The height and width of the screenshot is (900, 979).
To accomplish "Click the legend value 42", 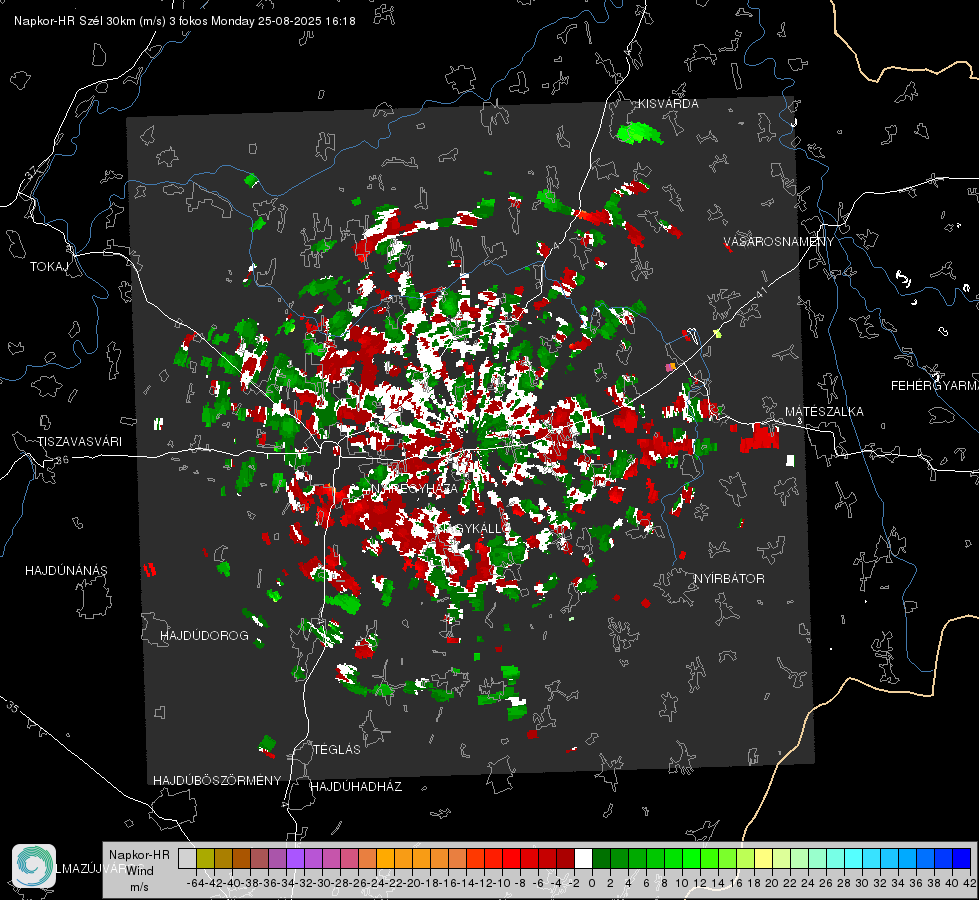I will (x=970, y=883).
